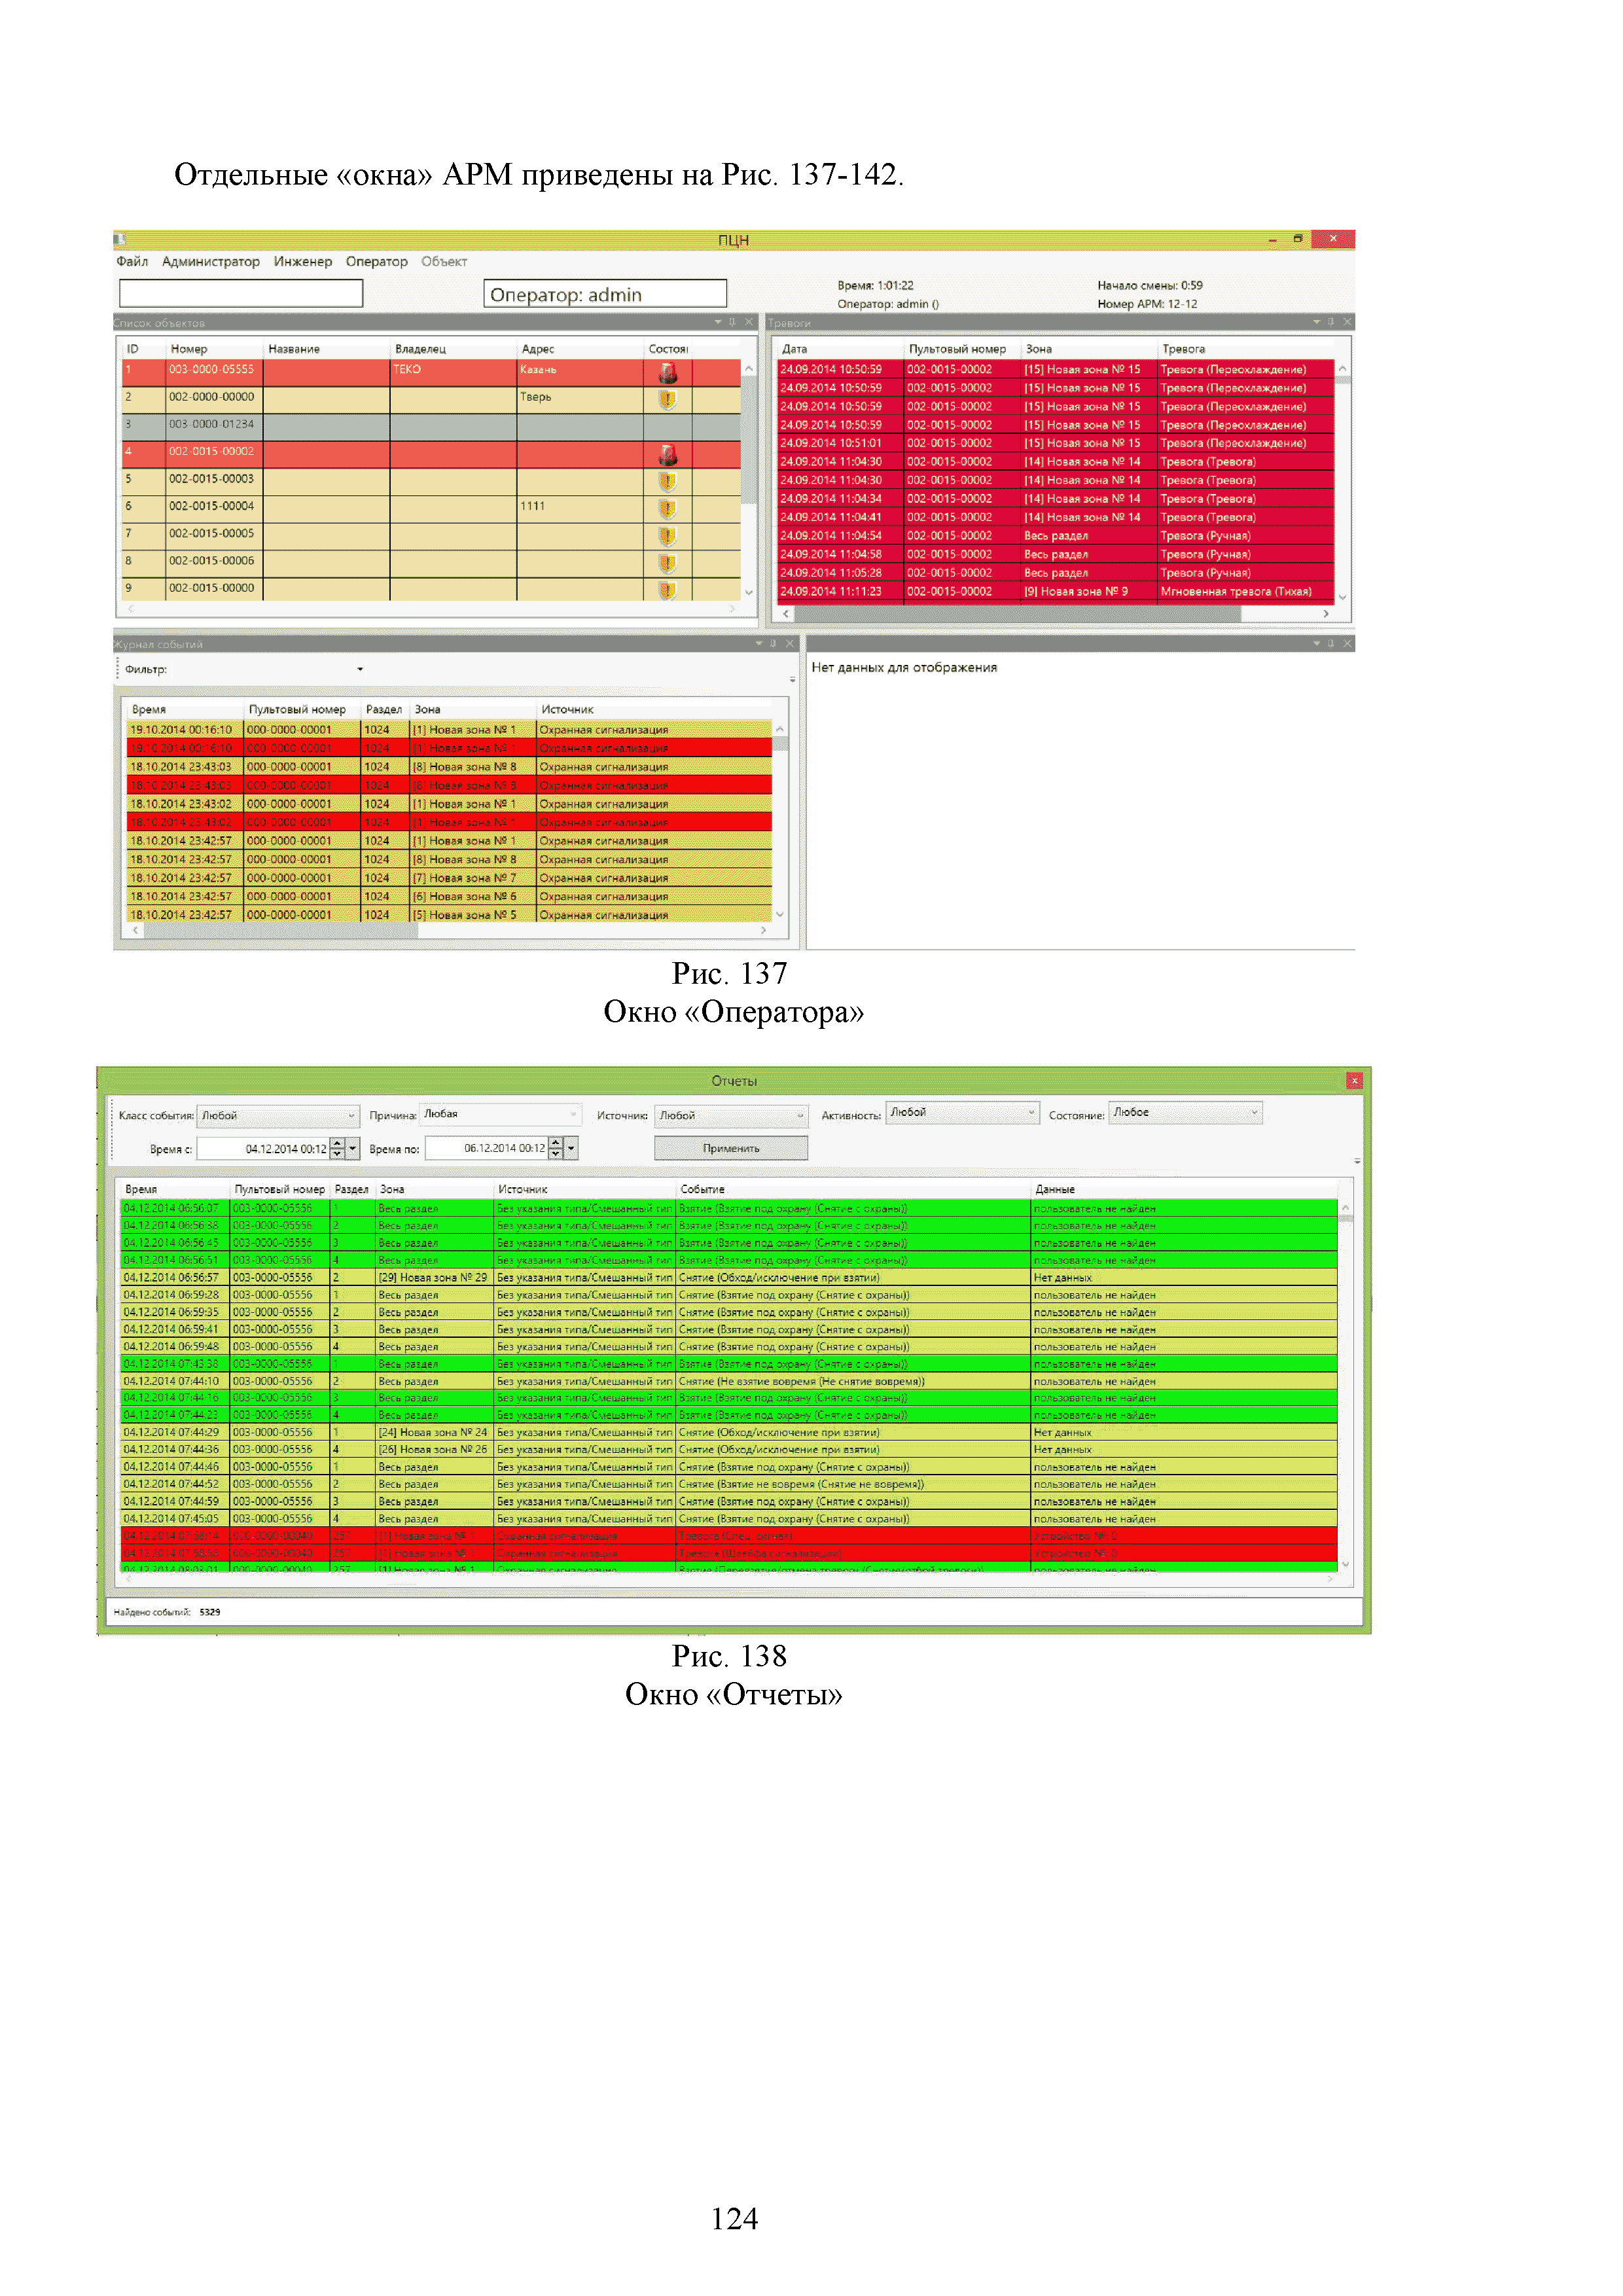Open the Оператор menu
The image size is (1623, 2296).
coord(377,261)
